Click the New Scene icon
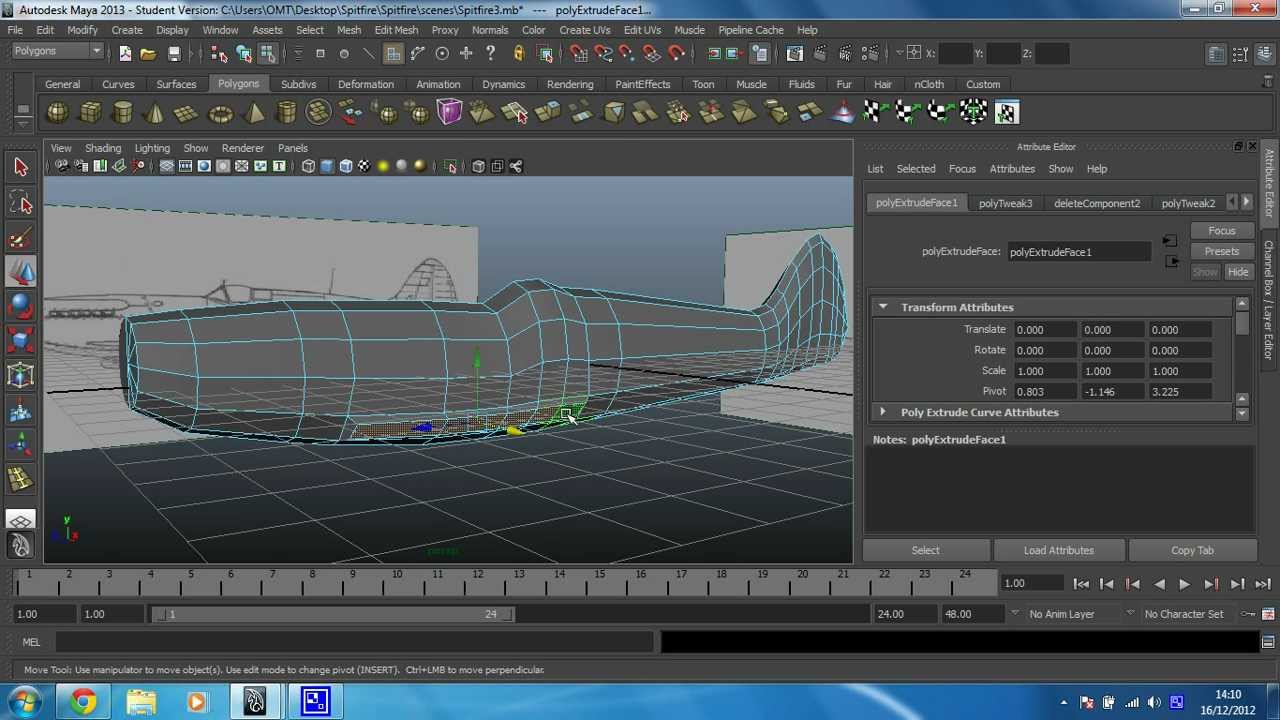Image resolution: width=1280 pixels, height=720 pixels. click(125, 53)
